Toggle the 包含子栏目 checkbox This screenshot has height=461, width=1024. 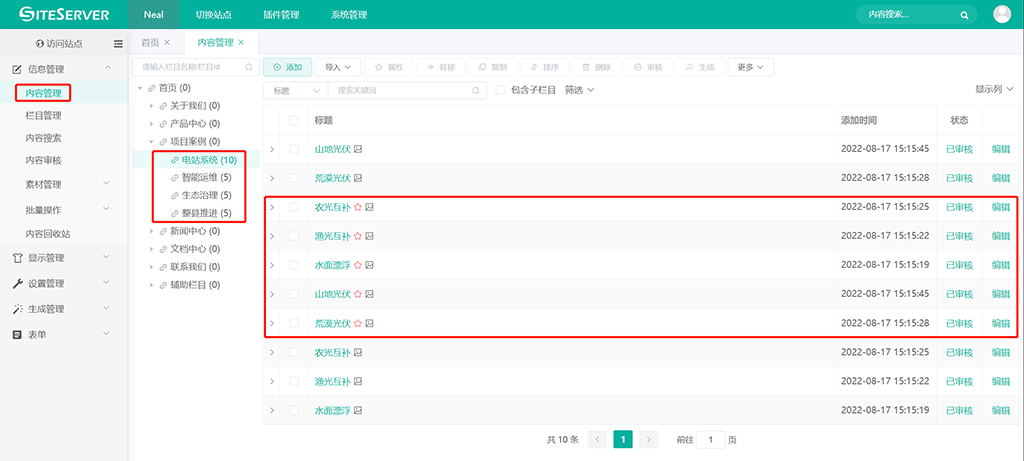(x=500, y=90)
